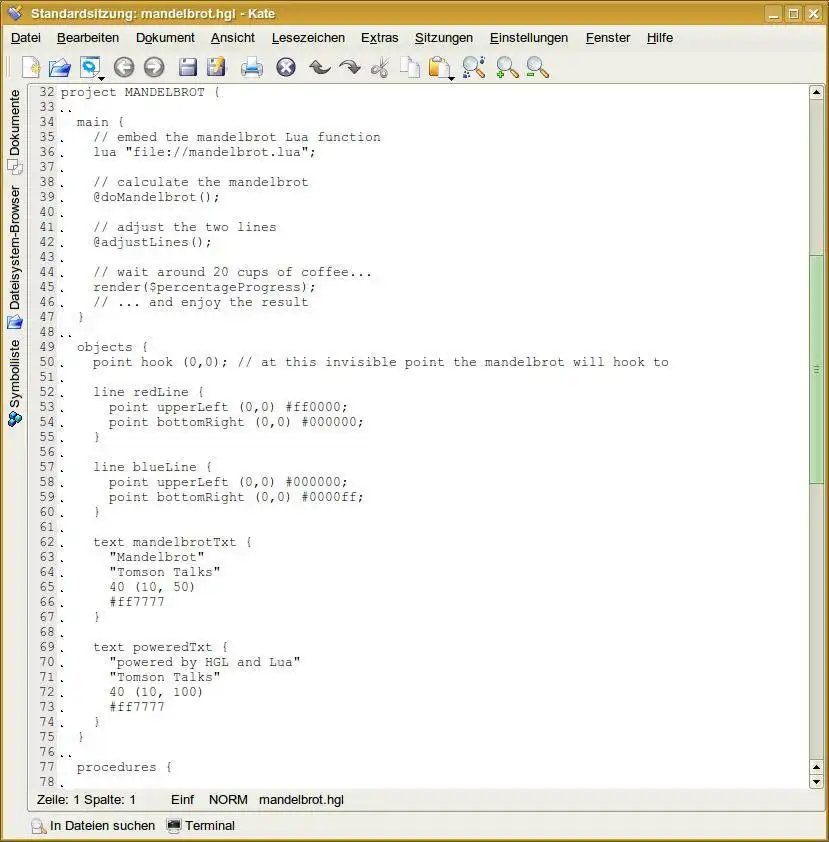Open the Sitzungen menu
829x842 pixels.
444,38
